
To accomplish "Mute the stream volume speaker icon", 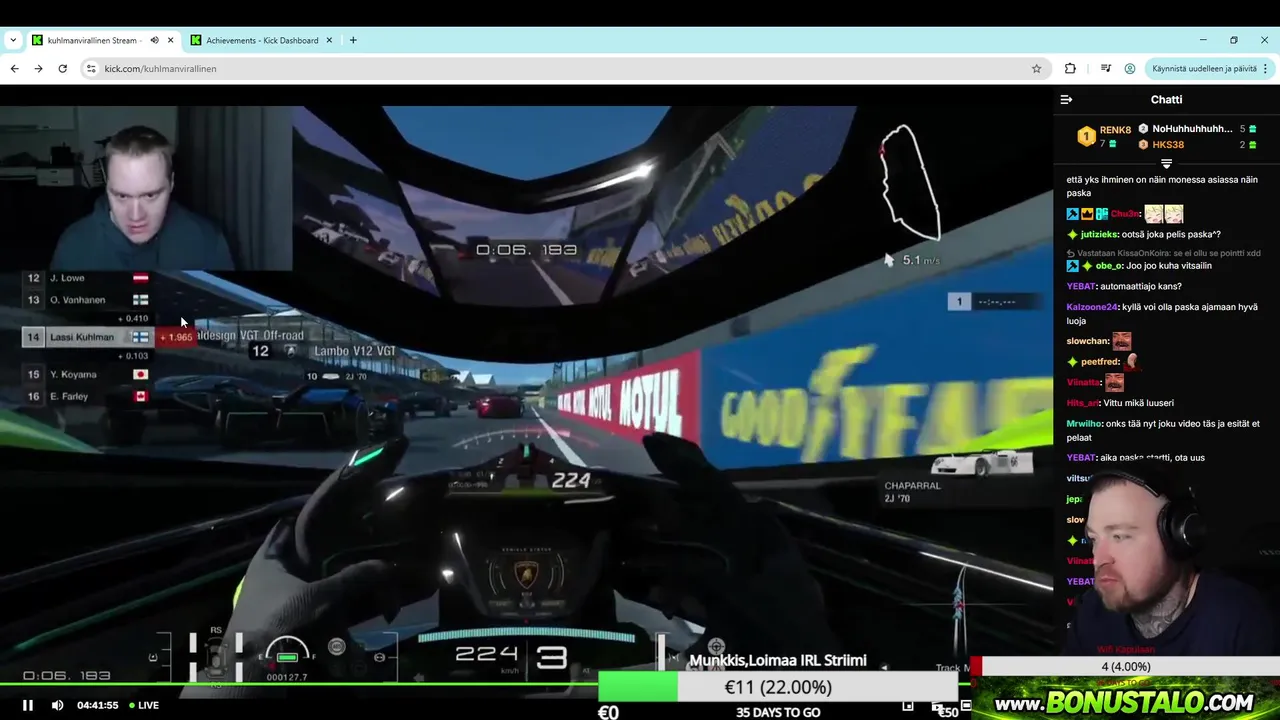I will [57, 705].
